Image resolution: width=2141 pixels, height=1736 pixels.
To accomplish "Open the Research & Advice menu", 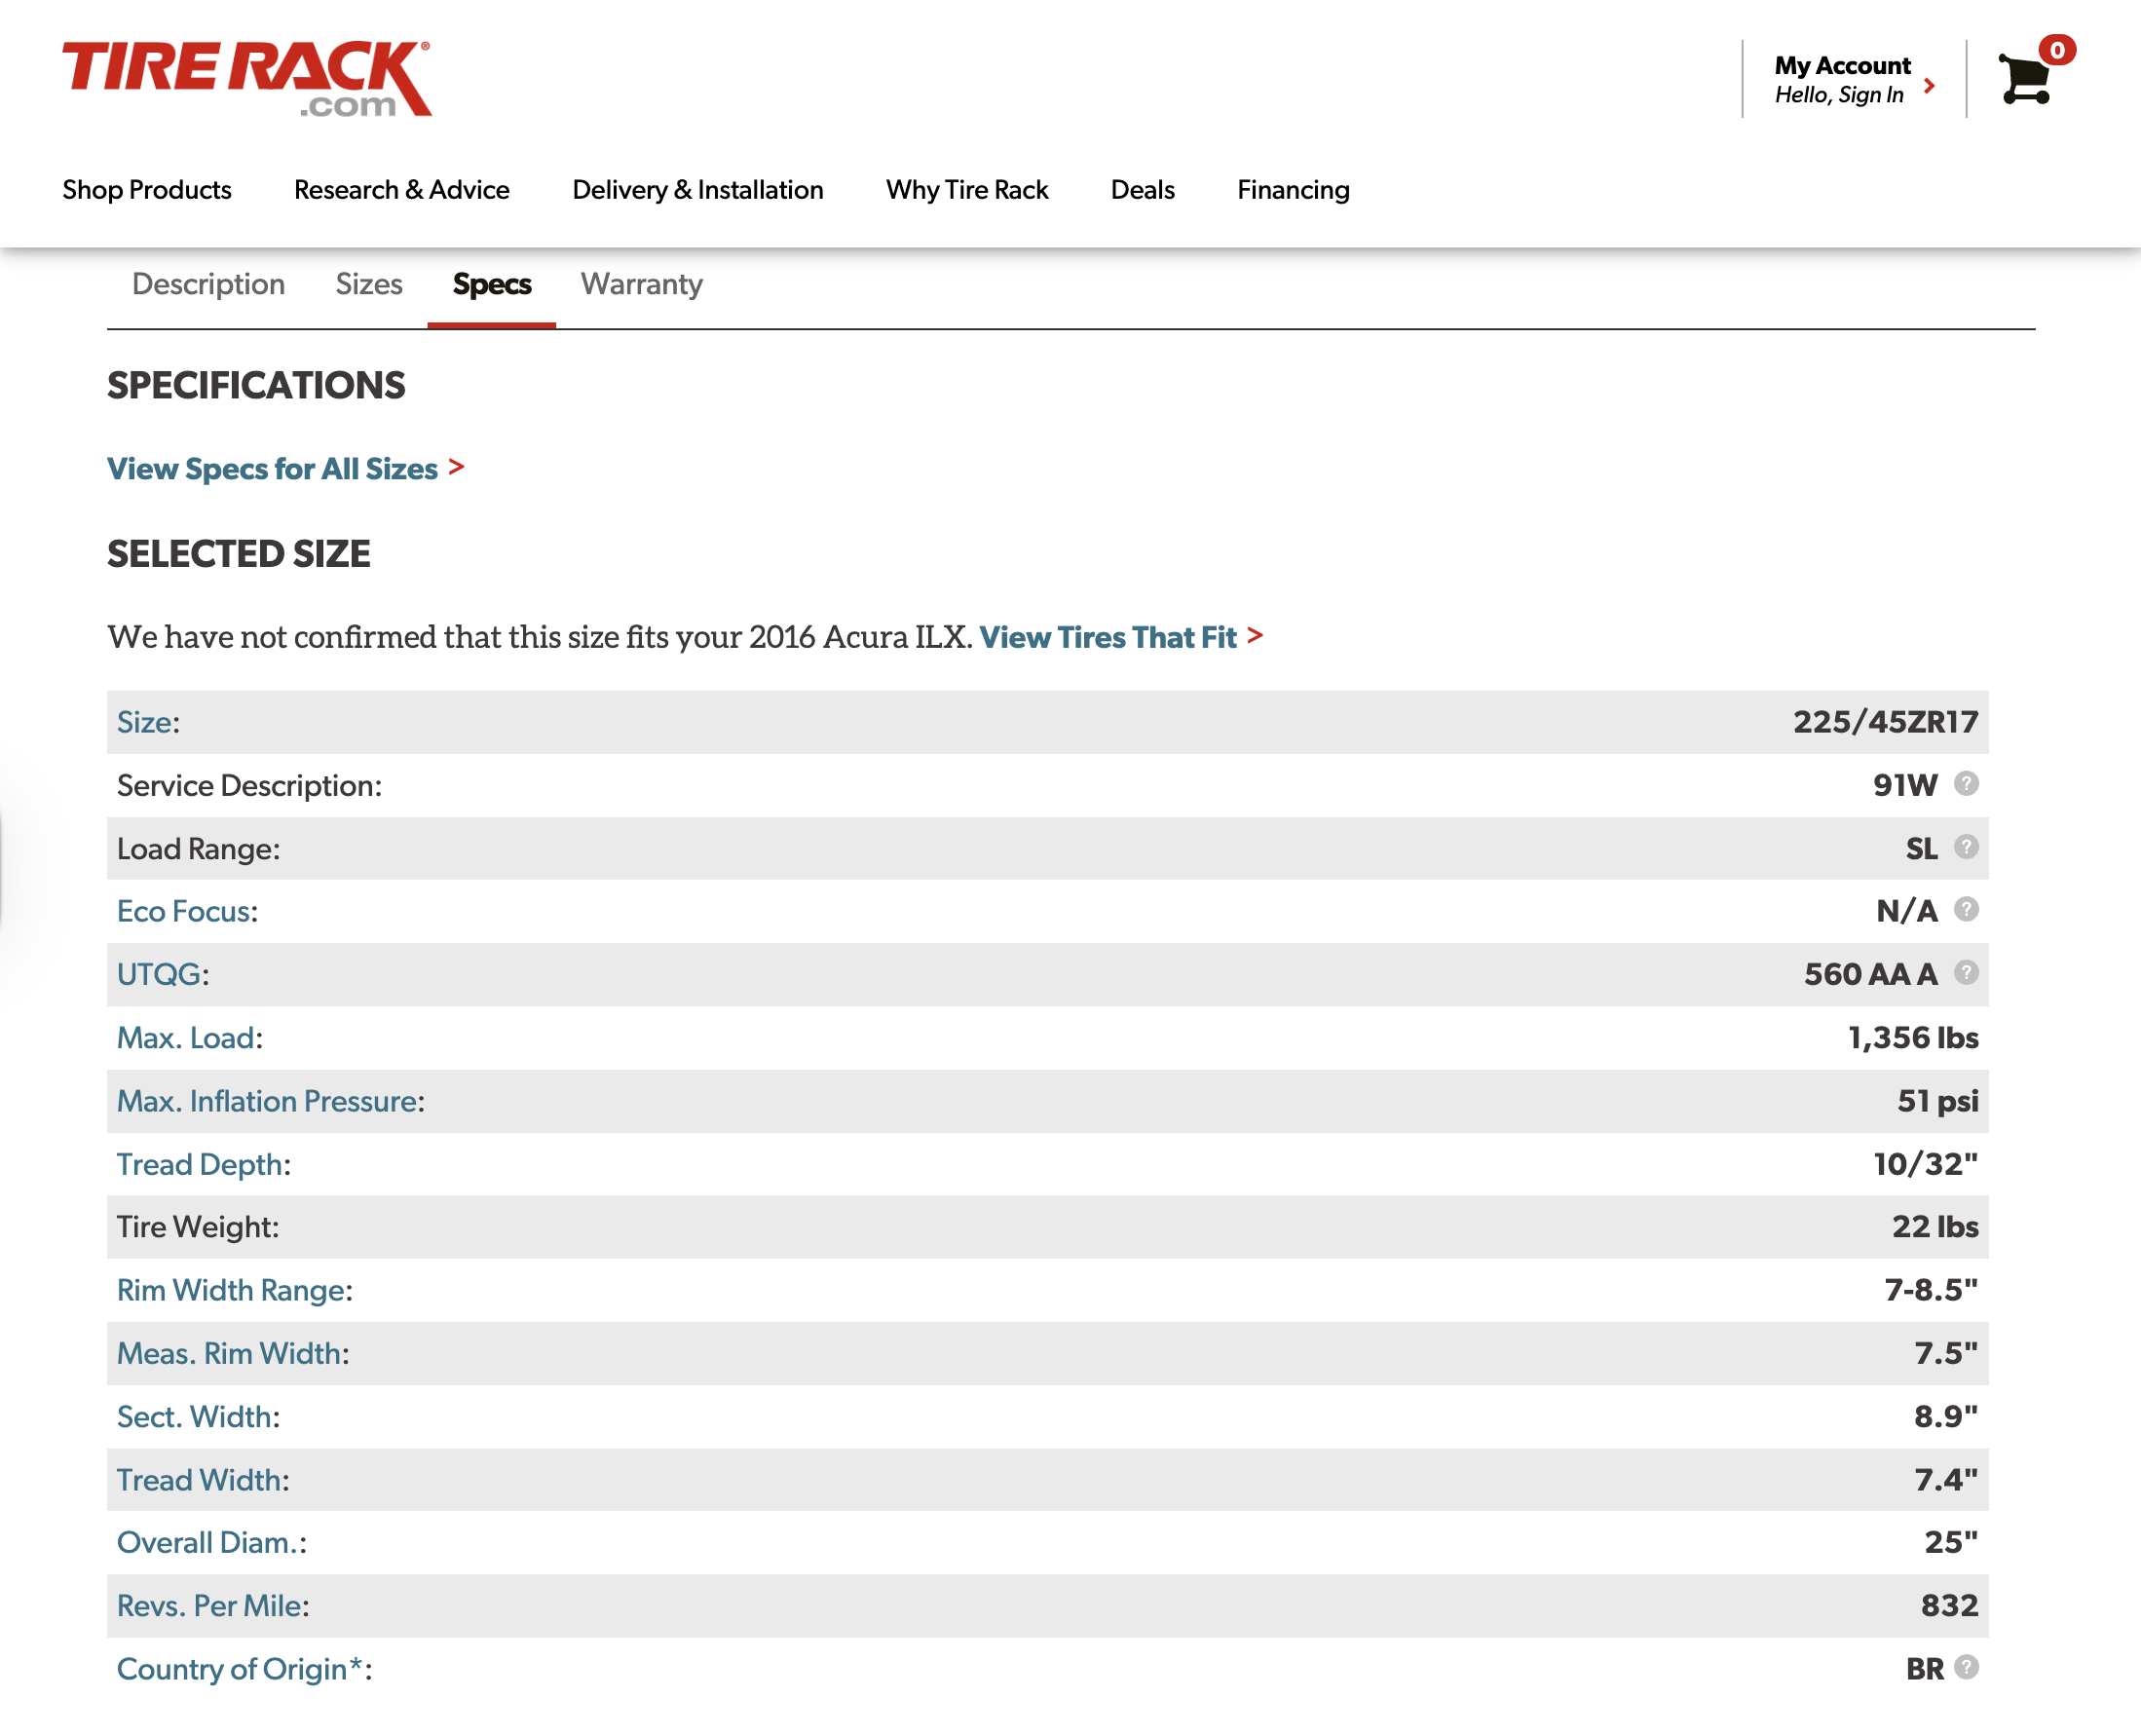I will click(x=401, y=189).
